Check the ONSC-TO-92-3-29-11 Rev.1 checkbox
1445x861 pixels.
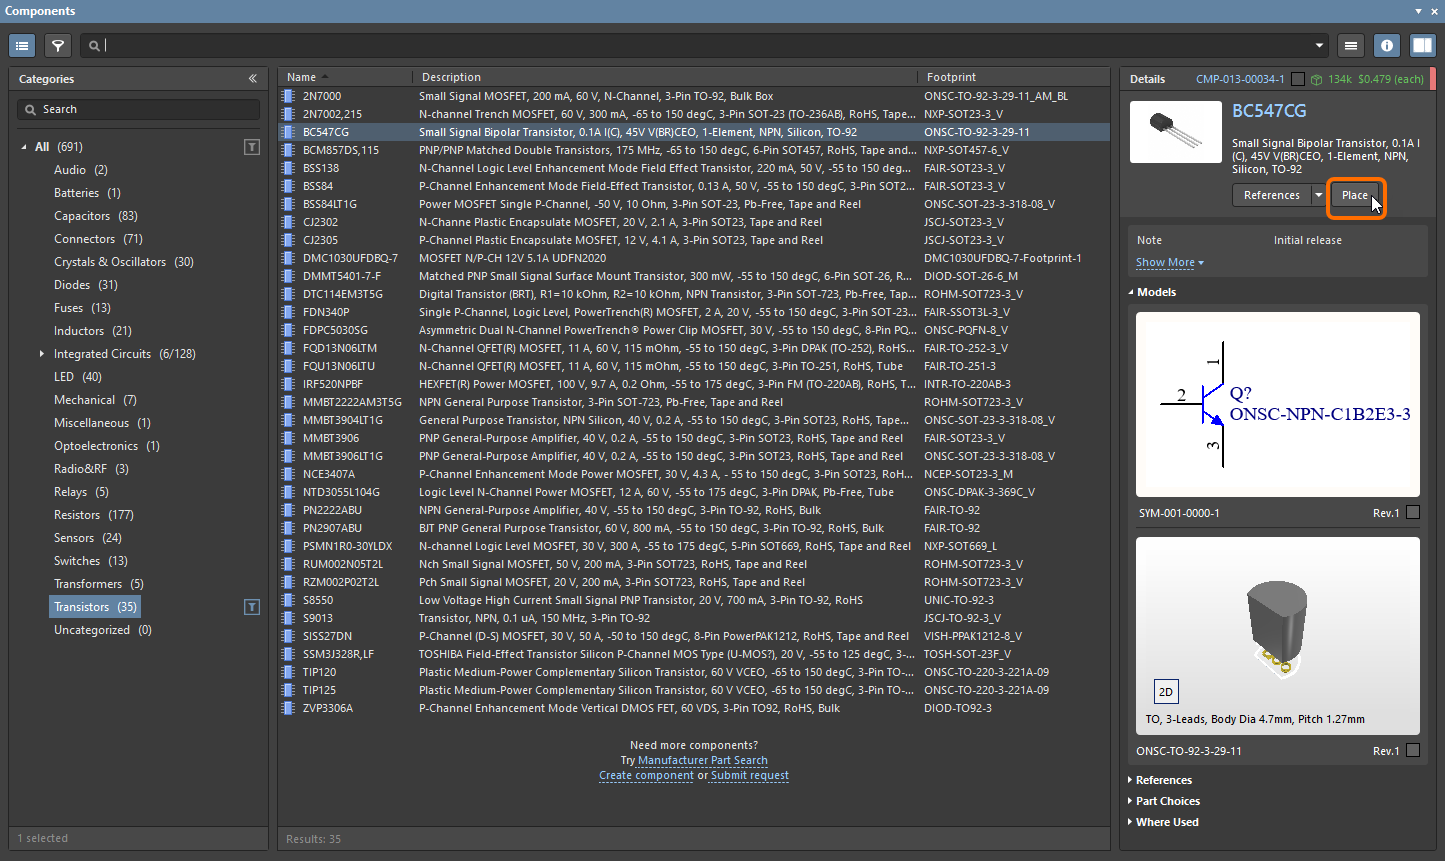1412,751
